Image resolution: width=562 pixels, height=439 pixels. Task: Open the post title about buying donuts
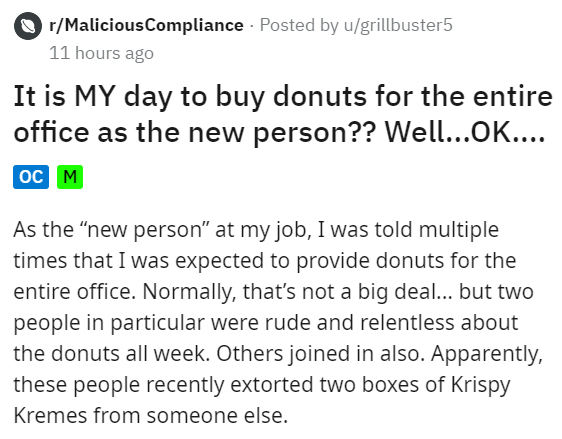pyautogui.click(x=283, y=114)
